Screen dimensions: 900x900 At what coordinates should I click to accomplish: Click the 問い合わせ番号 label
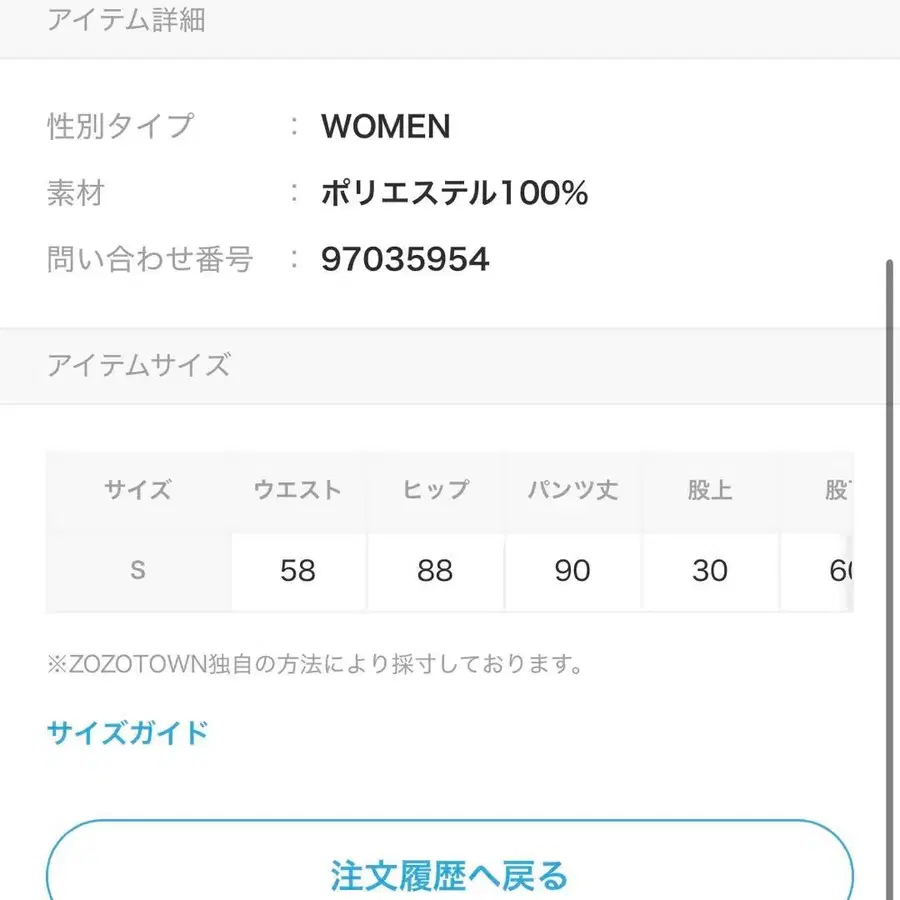point(150,260)
